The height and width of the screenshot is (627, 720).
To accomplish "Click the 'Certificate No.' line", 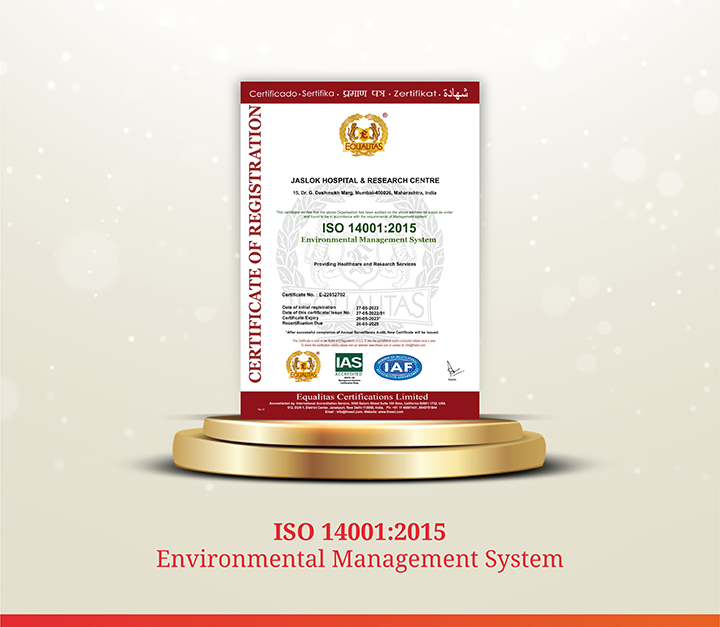I will 314,294.
